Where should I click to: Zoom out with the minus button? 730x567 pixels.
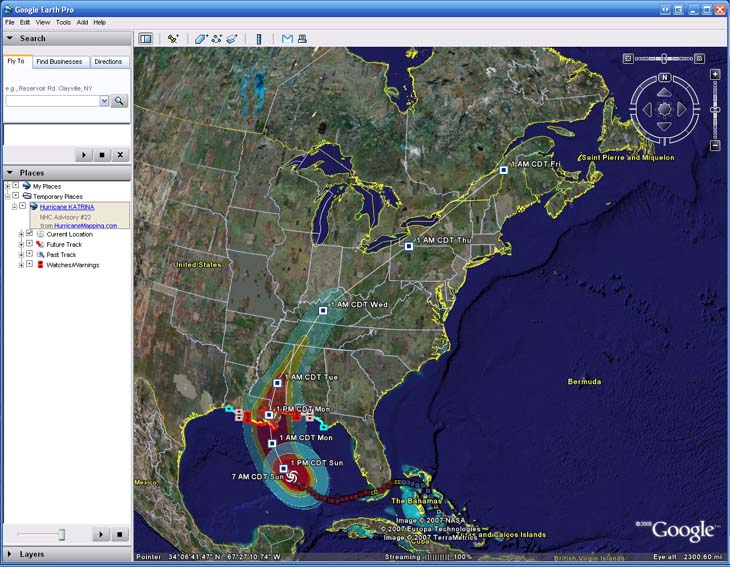pos(715,145)
